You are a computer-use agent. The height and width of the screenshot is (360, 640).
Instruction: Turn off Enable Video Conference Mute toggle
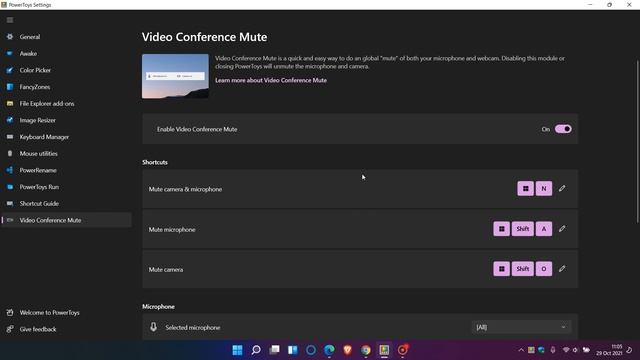(x=563, y=129)
